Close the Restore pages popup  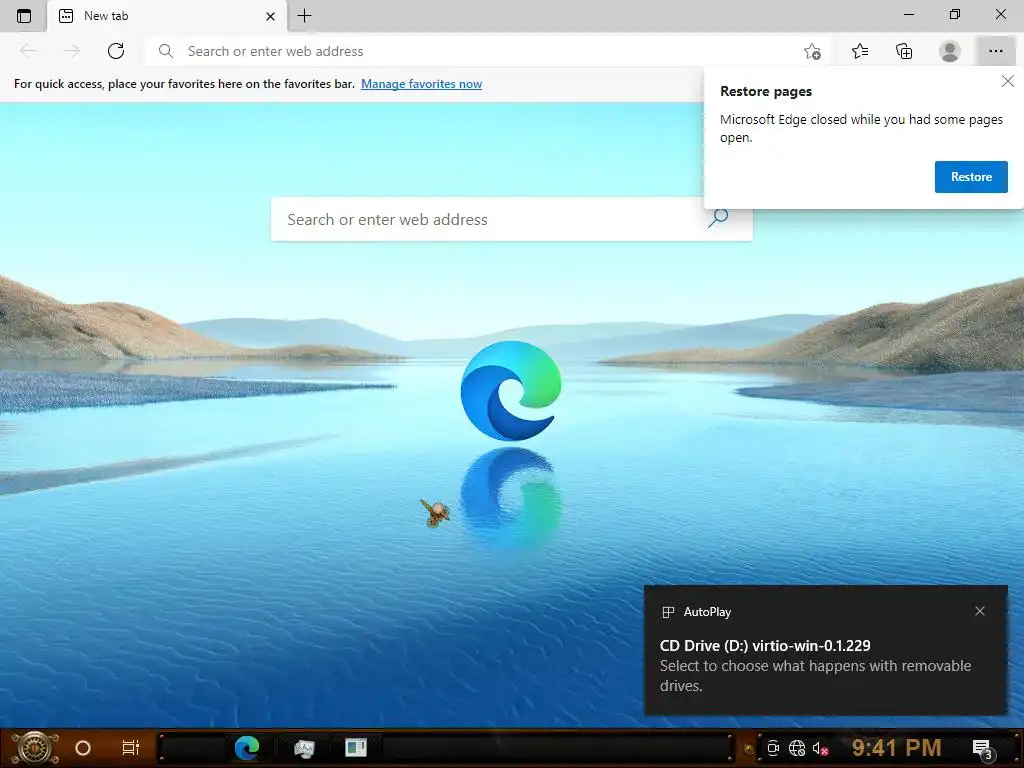[1008, 81]
